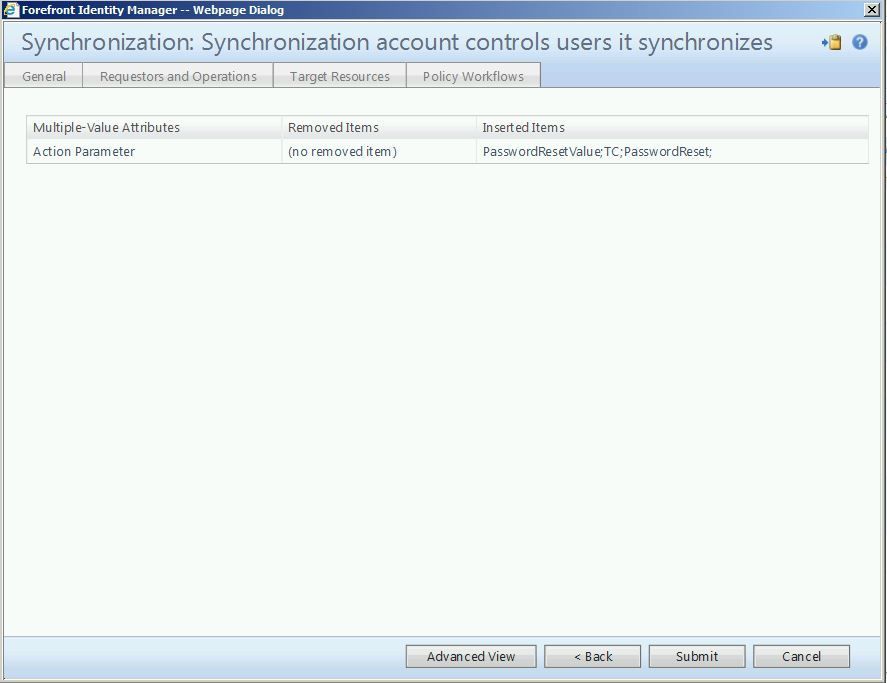Click the PasswordResetValue;TC;PasswordReset; cell
The width and height of the screenshot is (887, 683).
672,152
